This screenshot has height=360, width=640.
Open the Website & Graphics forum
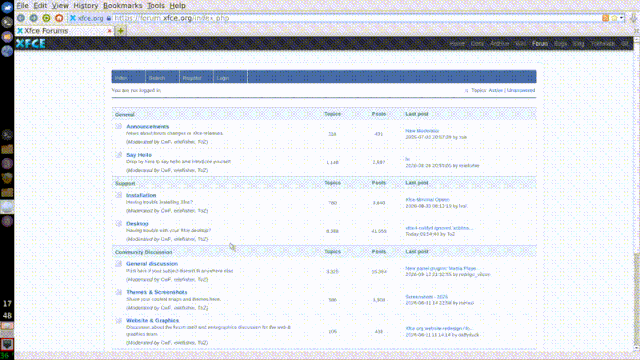152,320
